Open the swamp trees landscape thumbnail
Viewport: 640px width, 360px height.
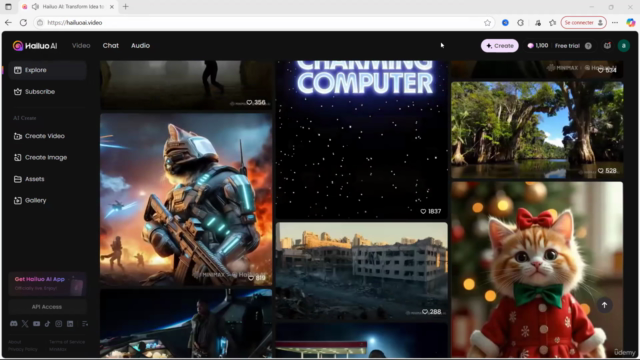tap(537, 130)
